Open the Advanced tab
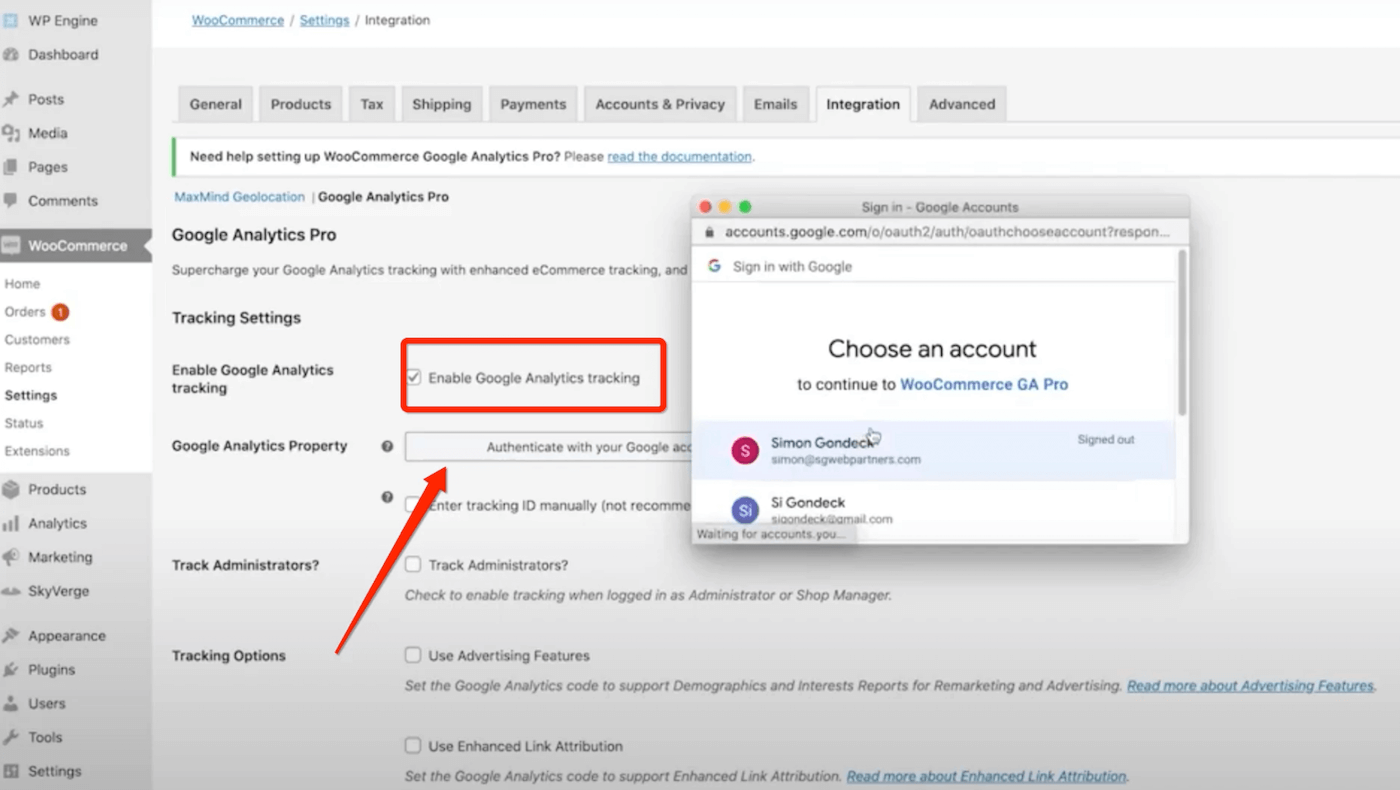 (962, 104)
